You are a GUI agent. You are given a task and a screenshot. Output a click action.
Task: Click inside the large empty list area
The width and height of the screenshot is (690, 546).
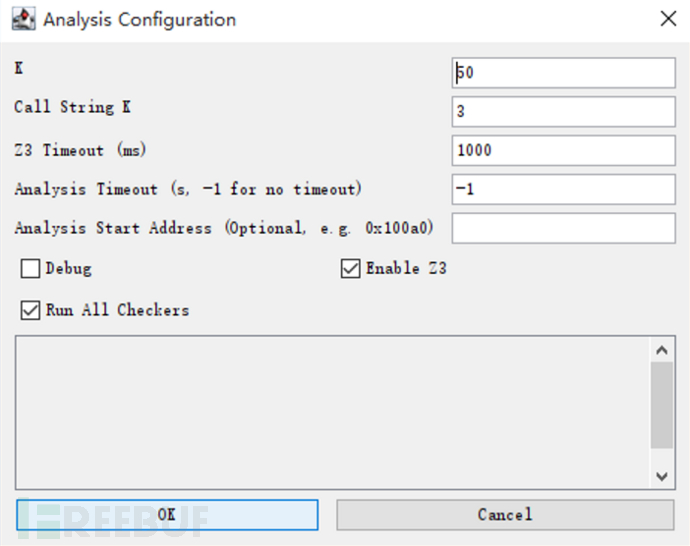330,411
